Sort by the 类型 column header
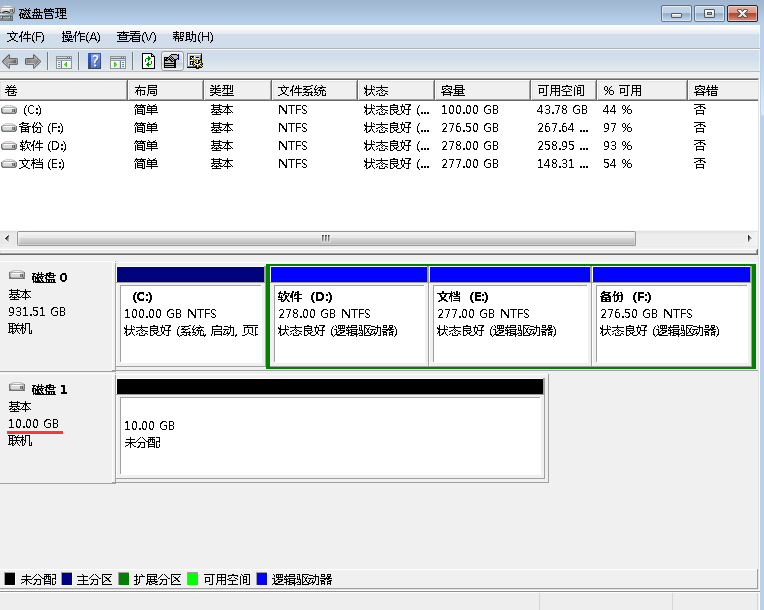This screenshot has height=610, width=764. click(x=237, y=91)
